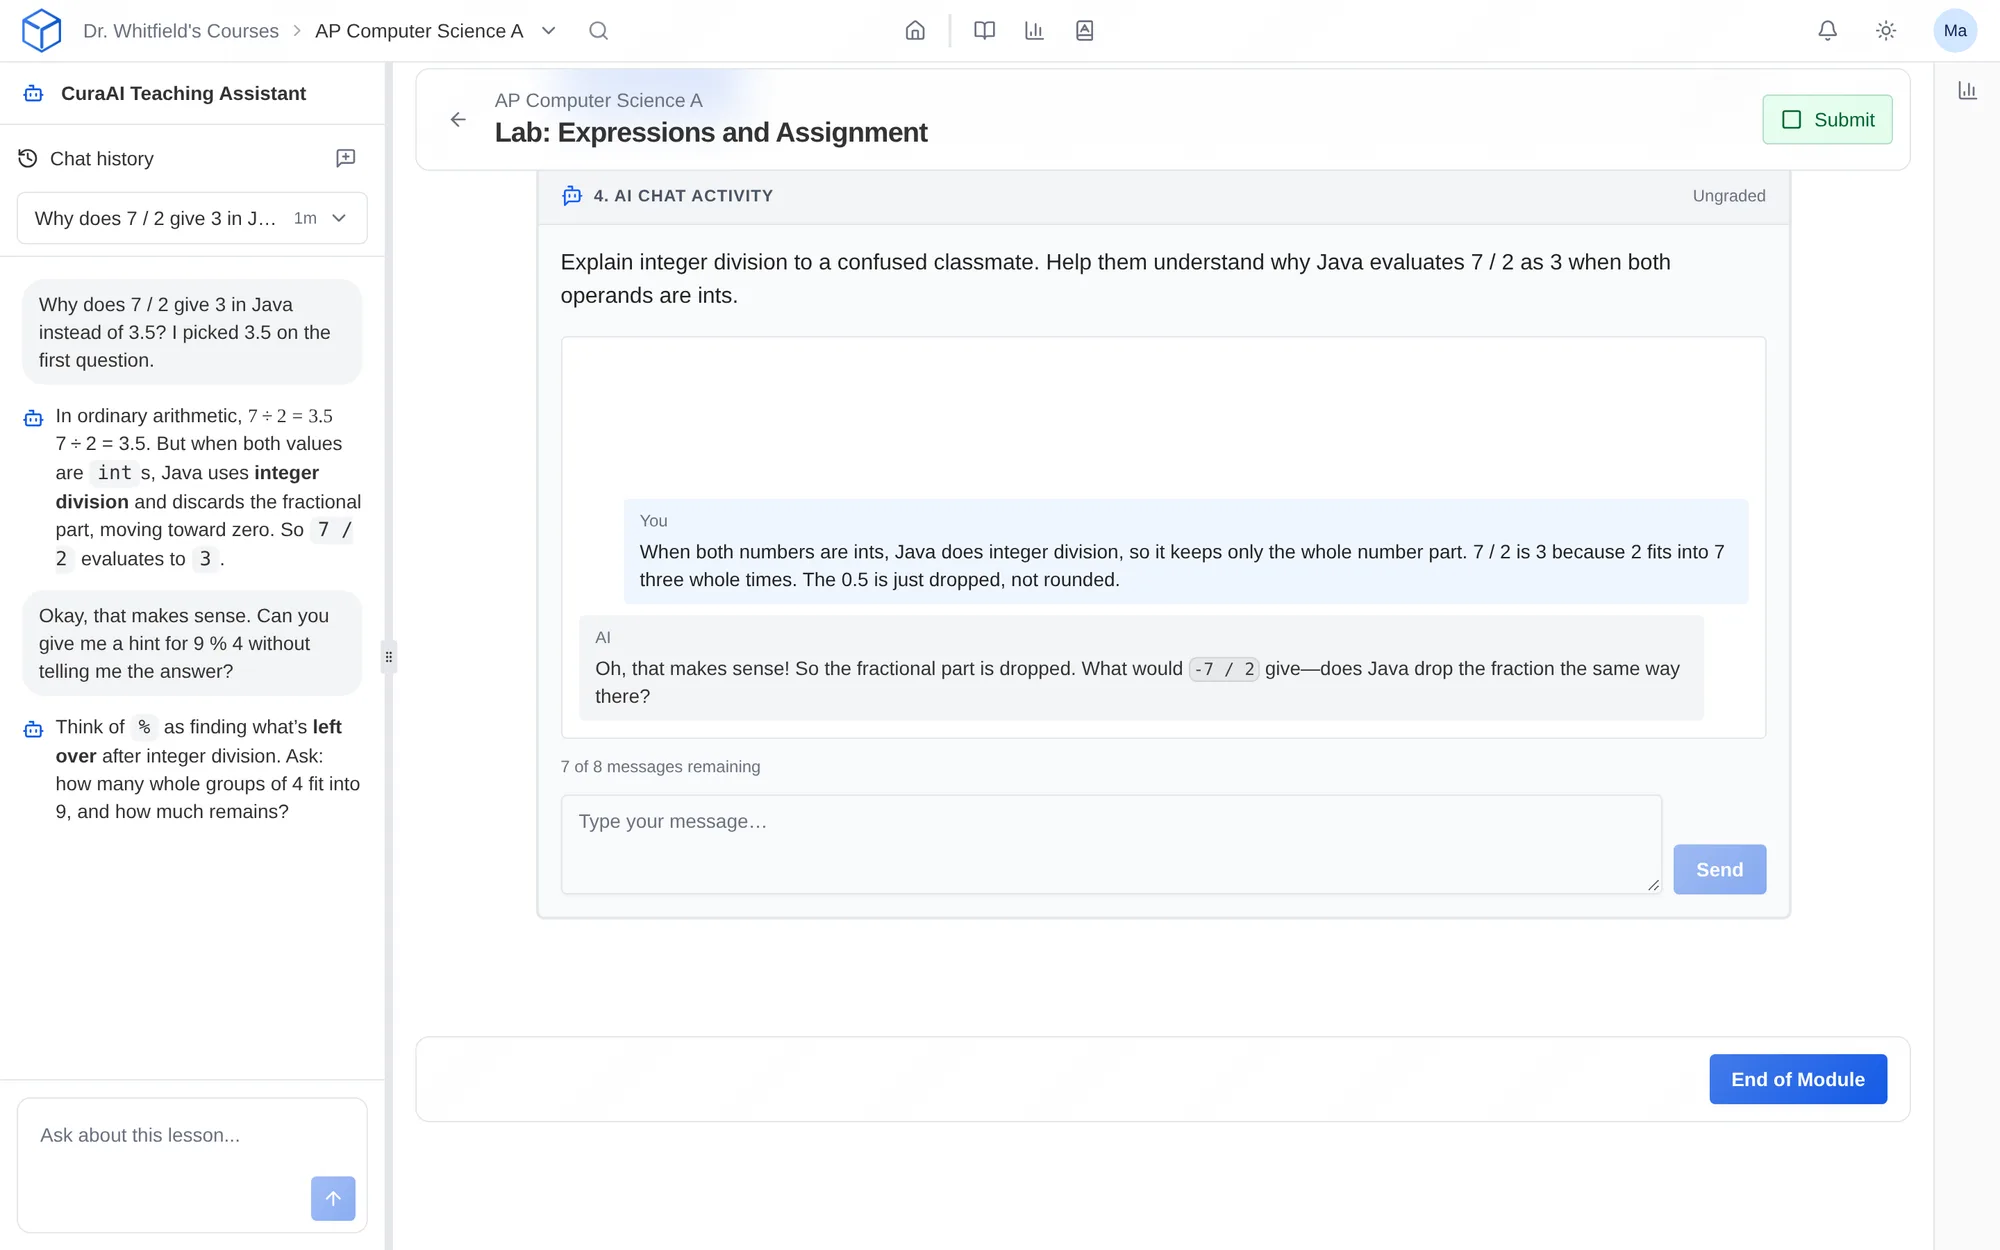The width and height of the screenshot is (2000, 1250).
Task: Click the back arrow beside lab title
Action: pos(458,119)
